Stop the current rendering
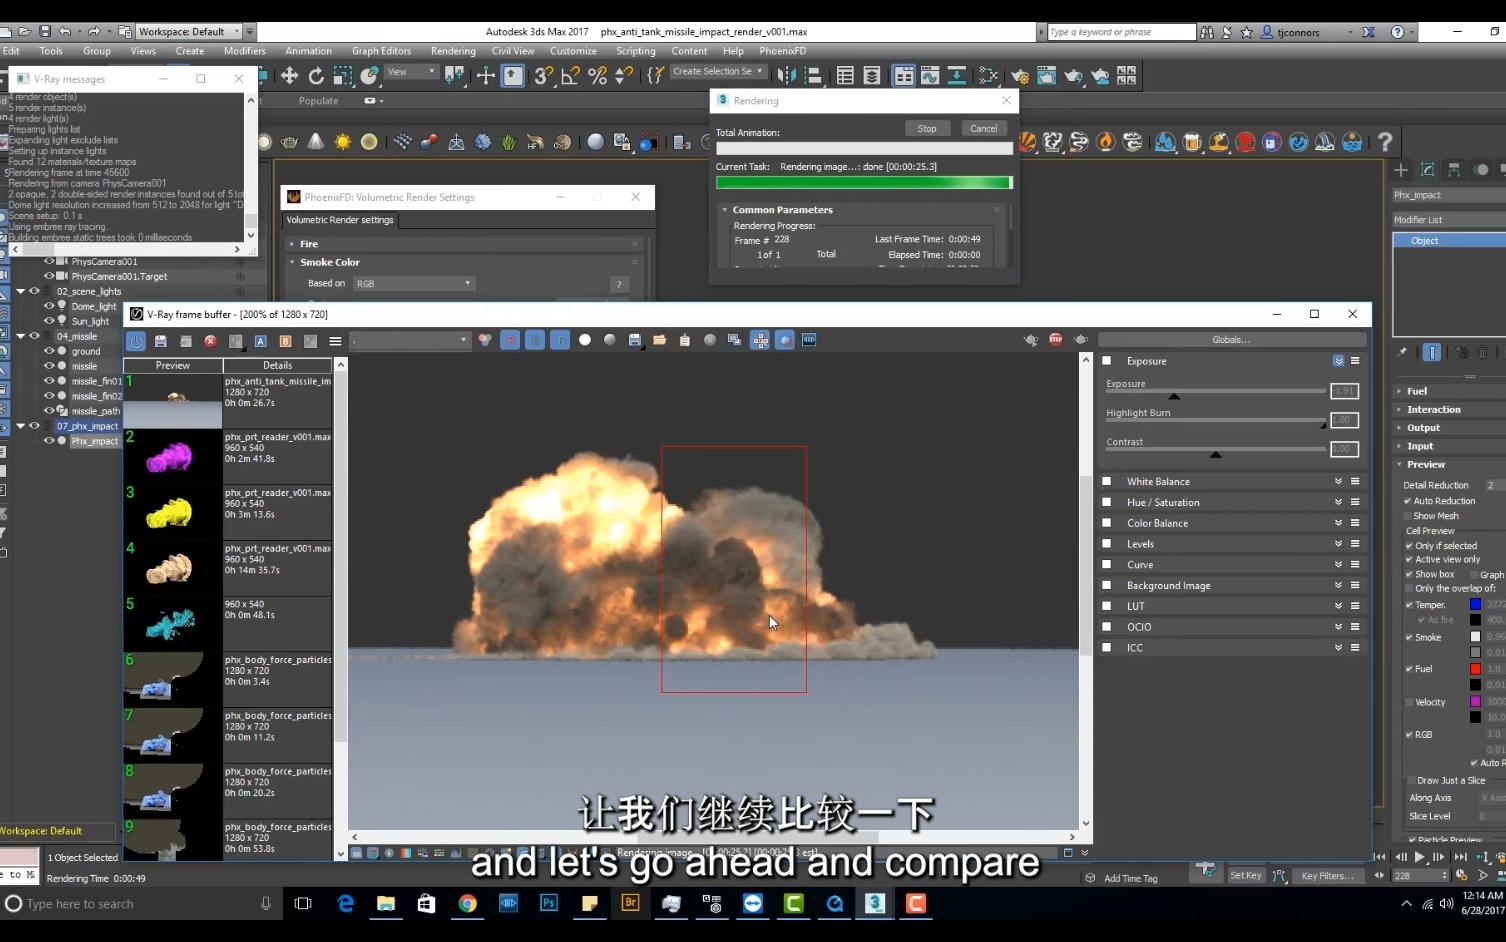This screenshot has height=942, width=1506. [x=927, y=128]
